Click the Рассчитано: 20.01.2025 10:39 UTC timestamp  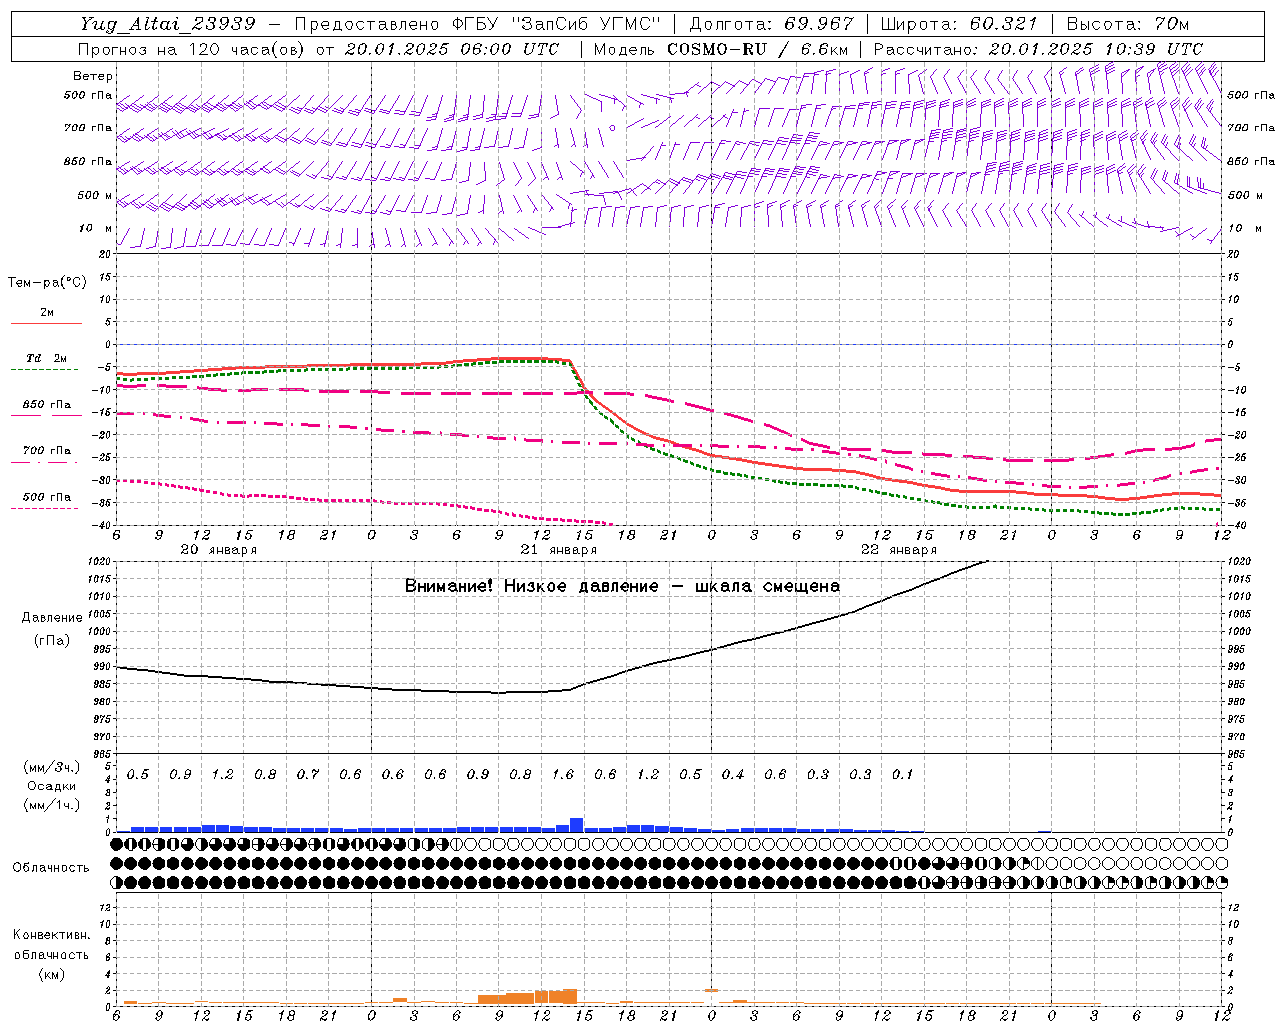coord(1038,49)
